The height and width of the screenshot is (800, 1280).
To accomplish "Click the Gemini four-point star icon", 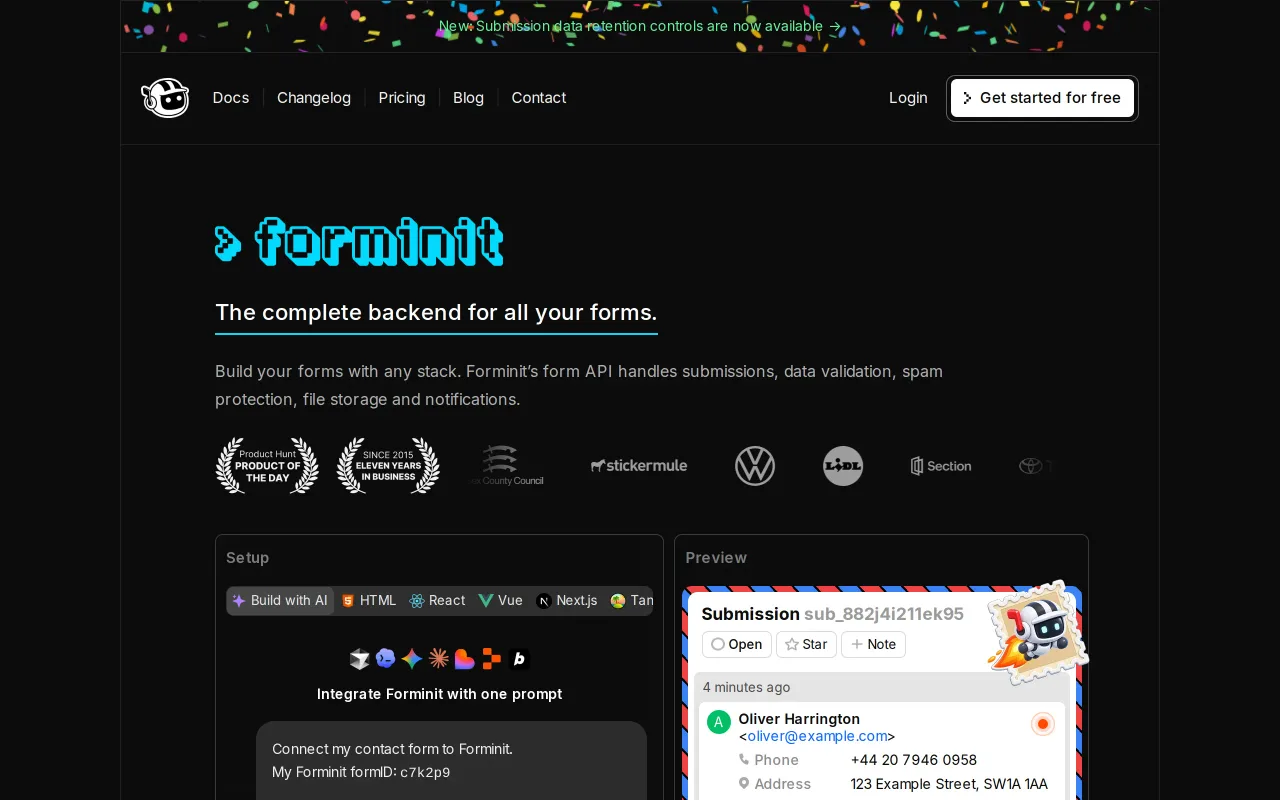I will 412,659.
